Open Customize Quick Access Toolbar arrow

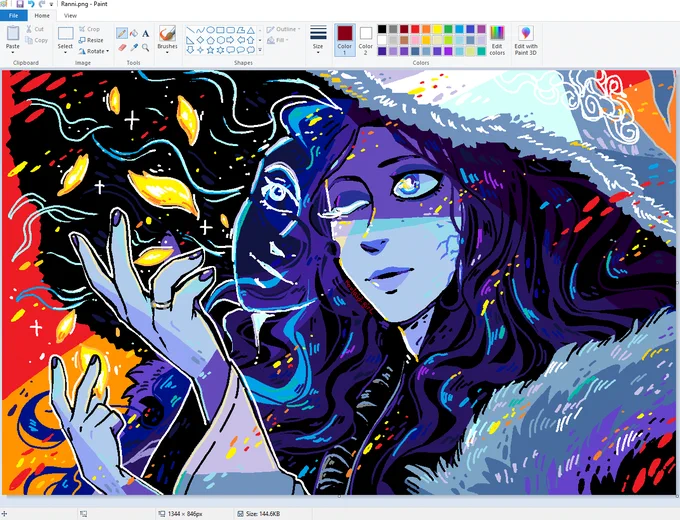(51, 4)
